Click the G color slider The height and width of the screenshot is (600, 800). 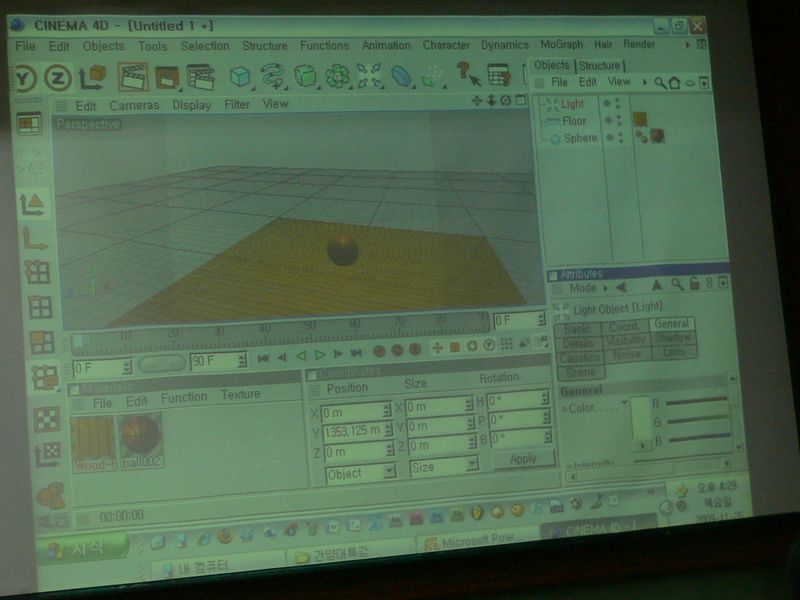point(697,420)
